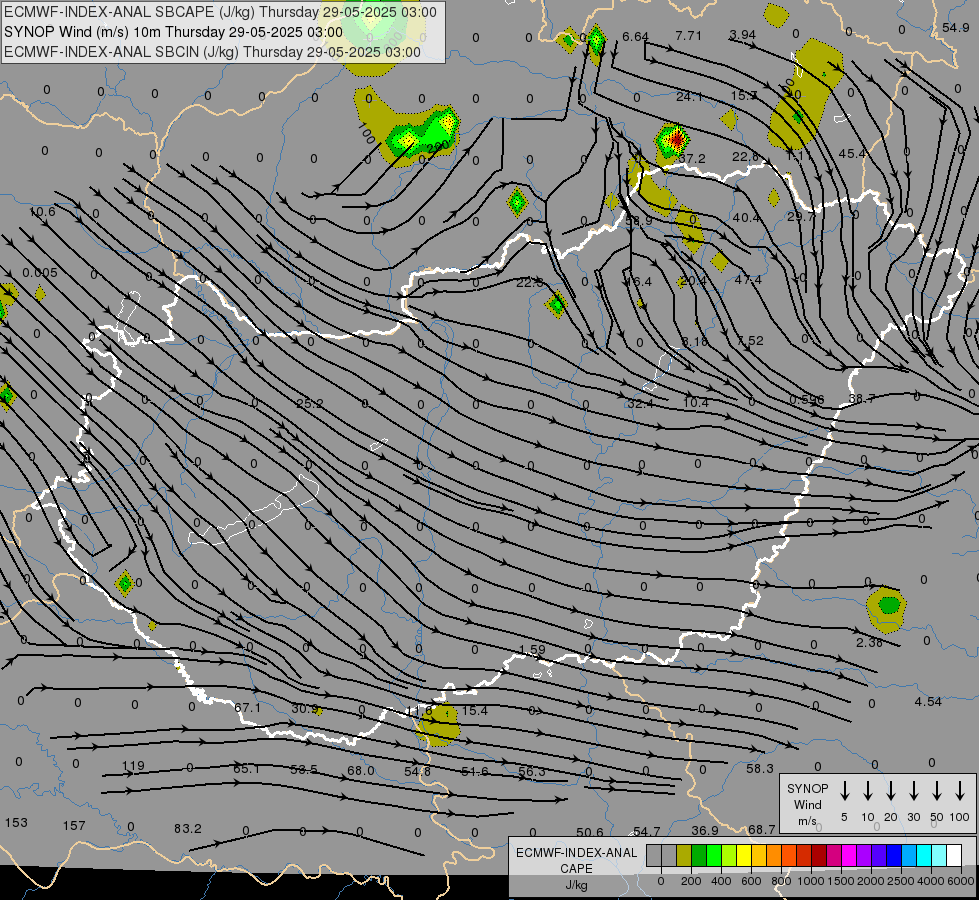Click the 'ECMWF-INDEX-ANAL CAPE J/kg' legend label
Screen dimensions: 979x900
click(x=576, y=868)
